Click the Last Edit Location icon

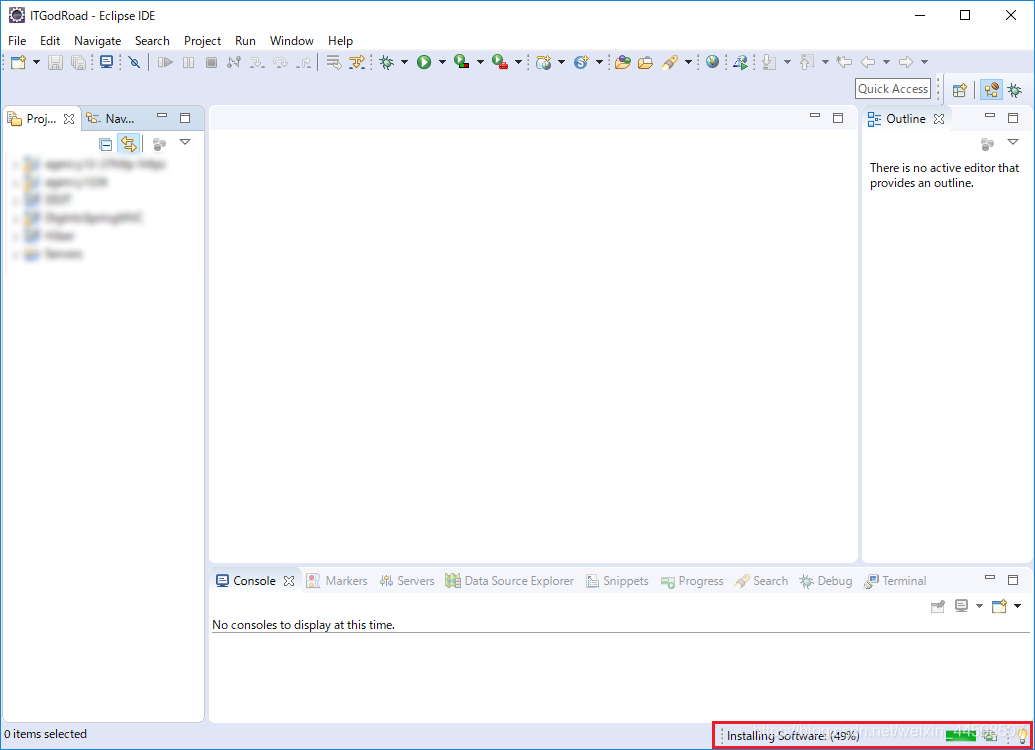point(844,62)
